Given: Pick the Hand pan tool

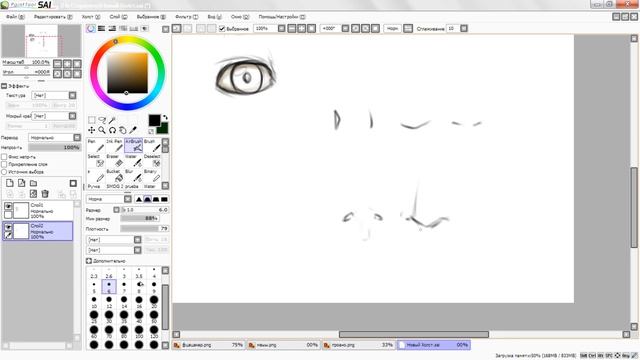Looking at the screenshot, I should coord(122,130).
